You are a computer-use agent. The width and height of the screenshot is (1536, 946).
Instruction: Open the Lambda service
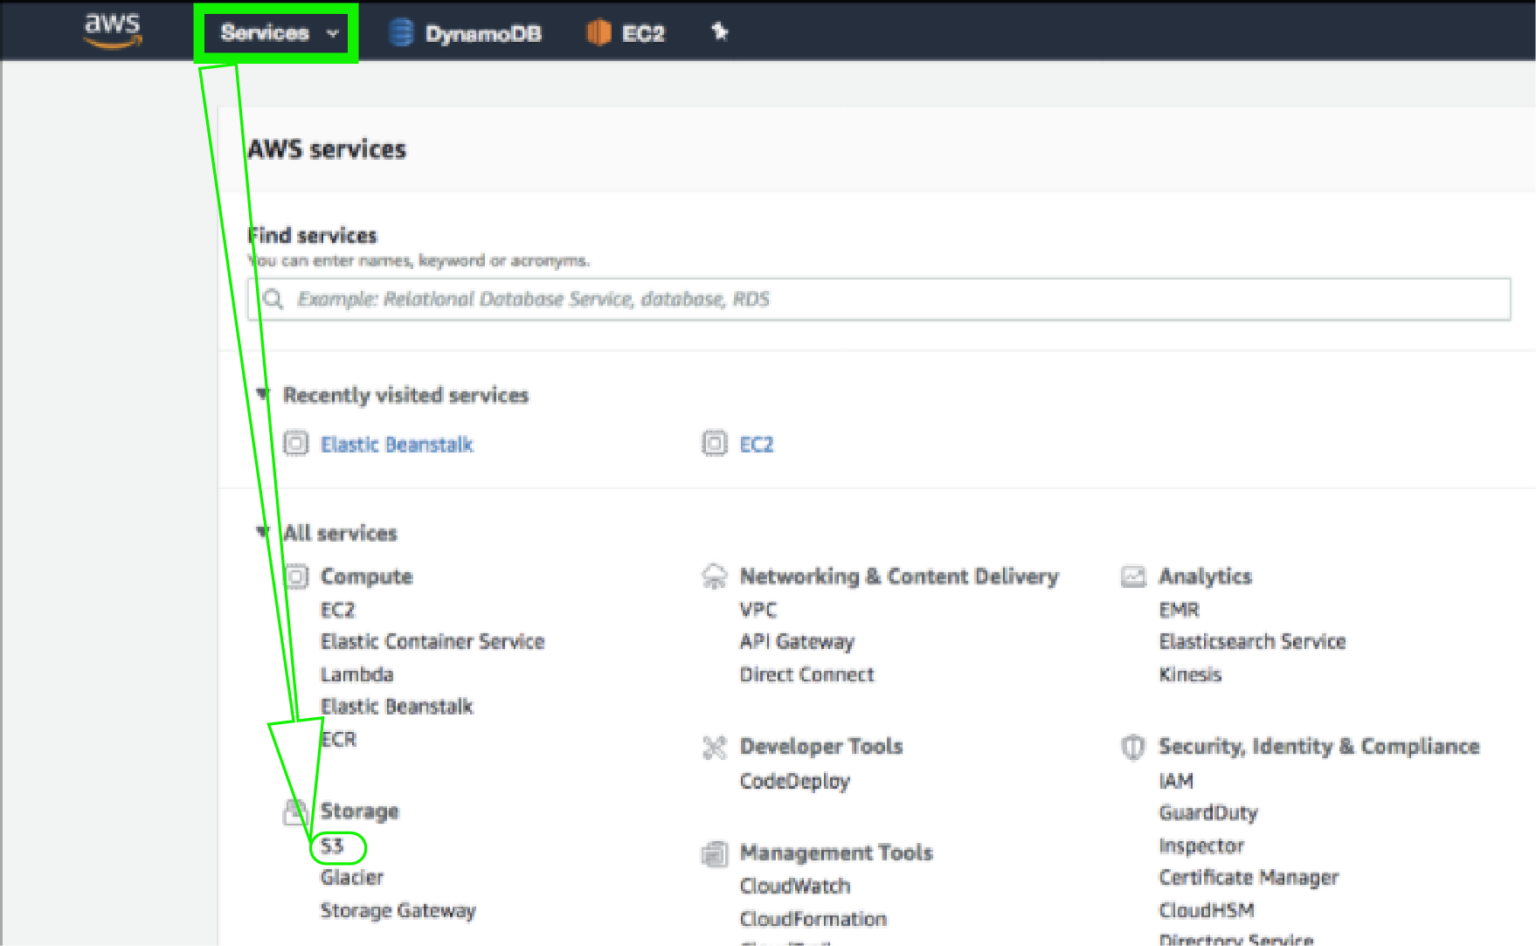pyautogui.click(x=356, y=674)
